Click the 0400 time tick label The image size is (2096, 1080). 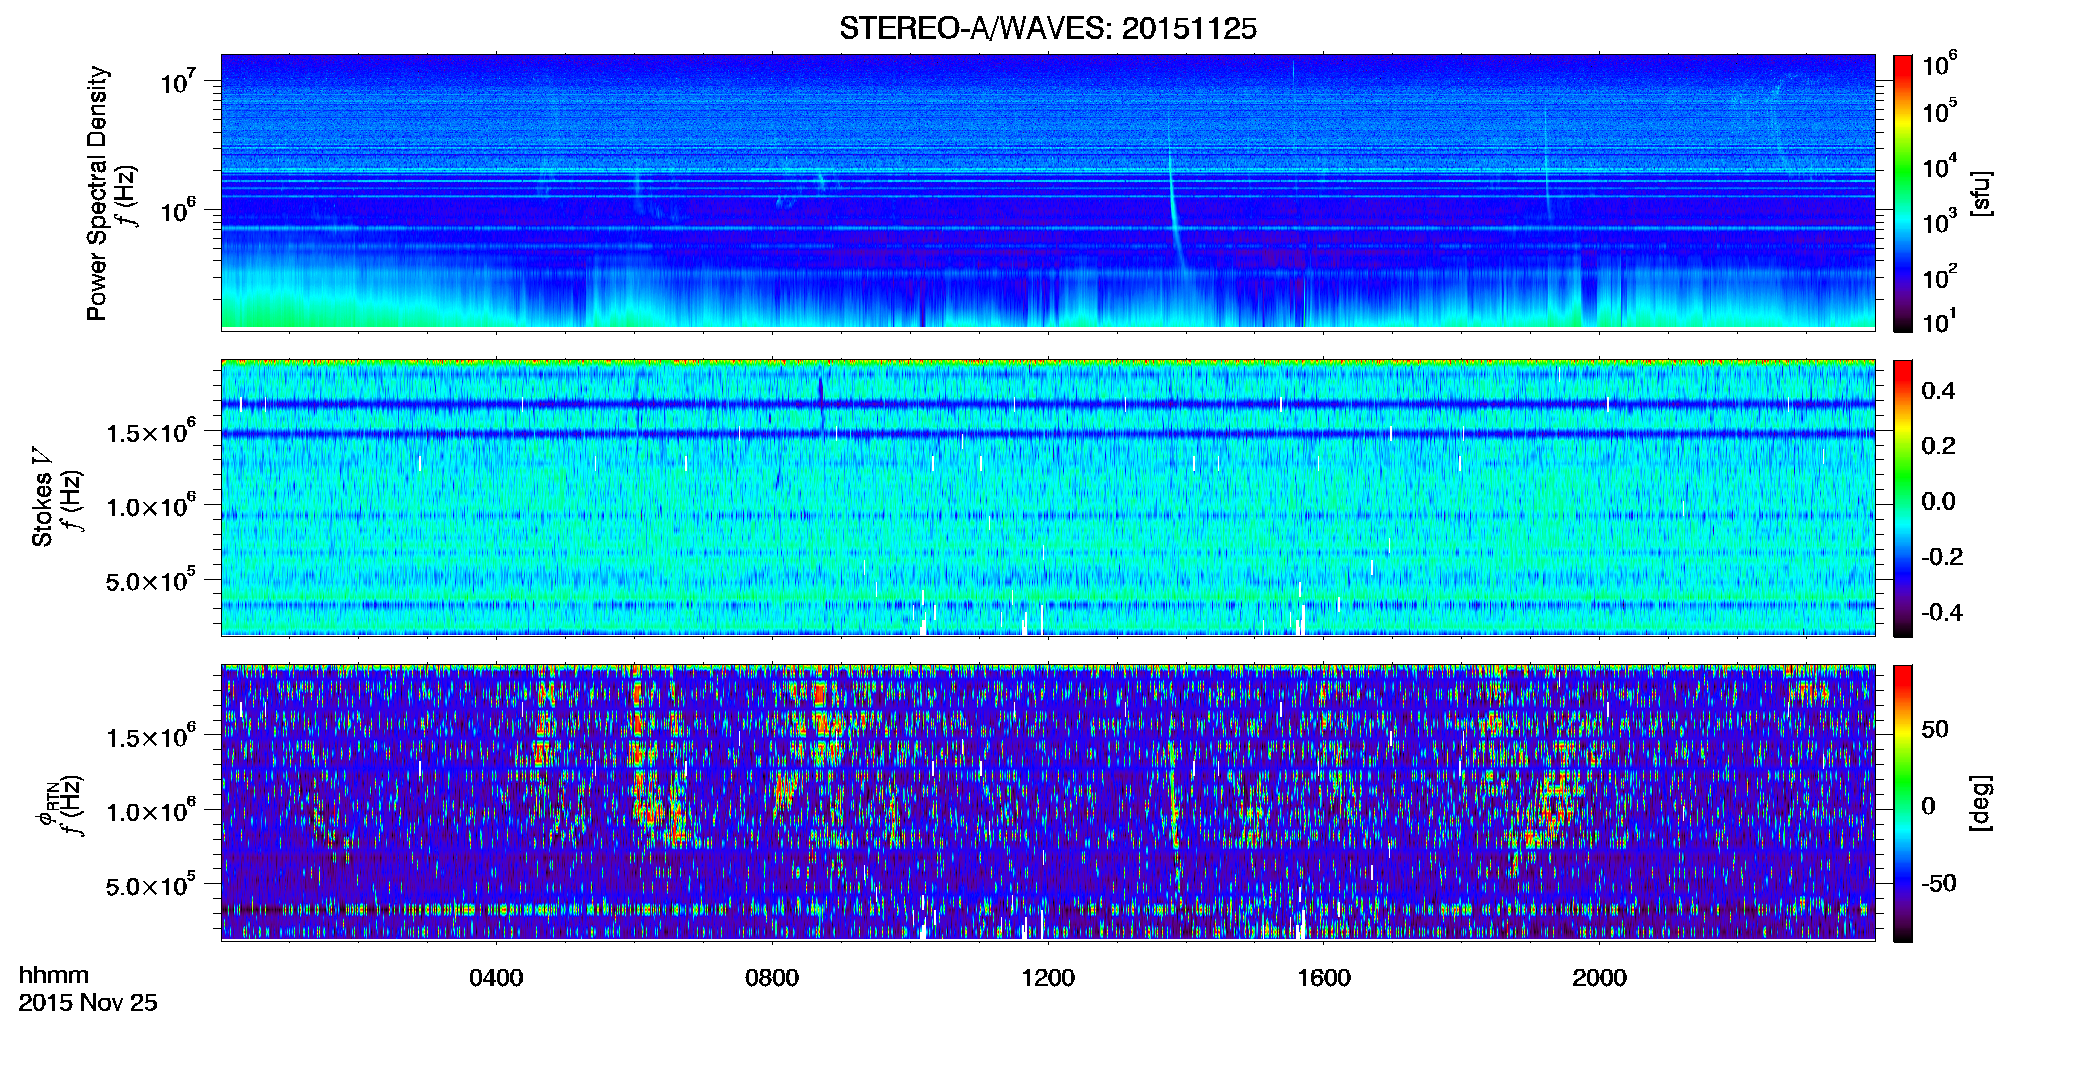click(496, 978)
